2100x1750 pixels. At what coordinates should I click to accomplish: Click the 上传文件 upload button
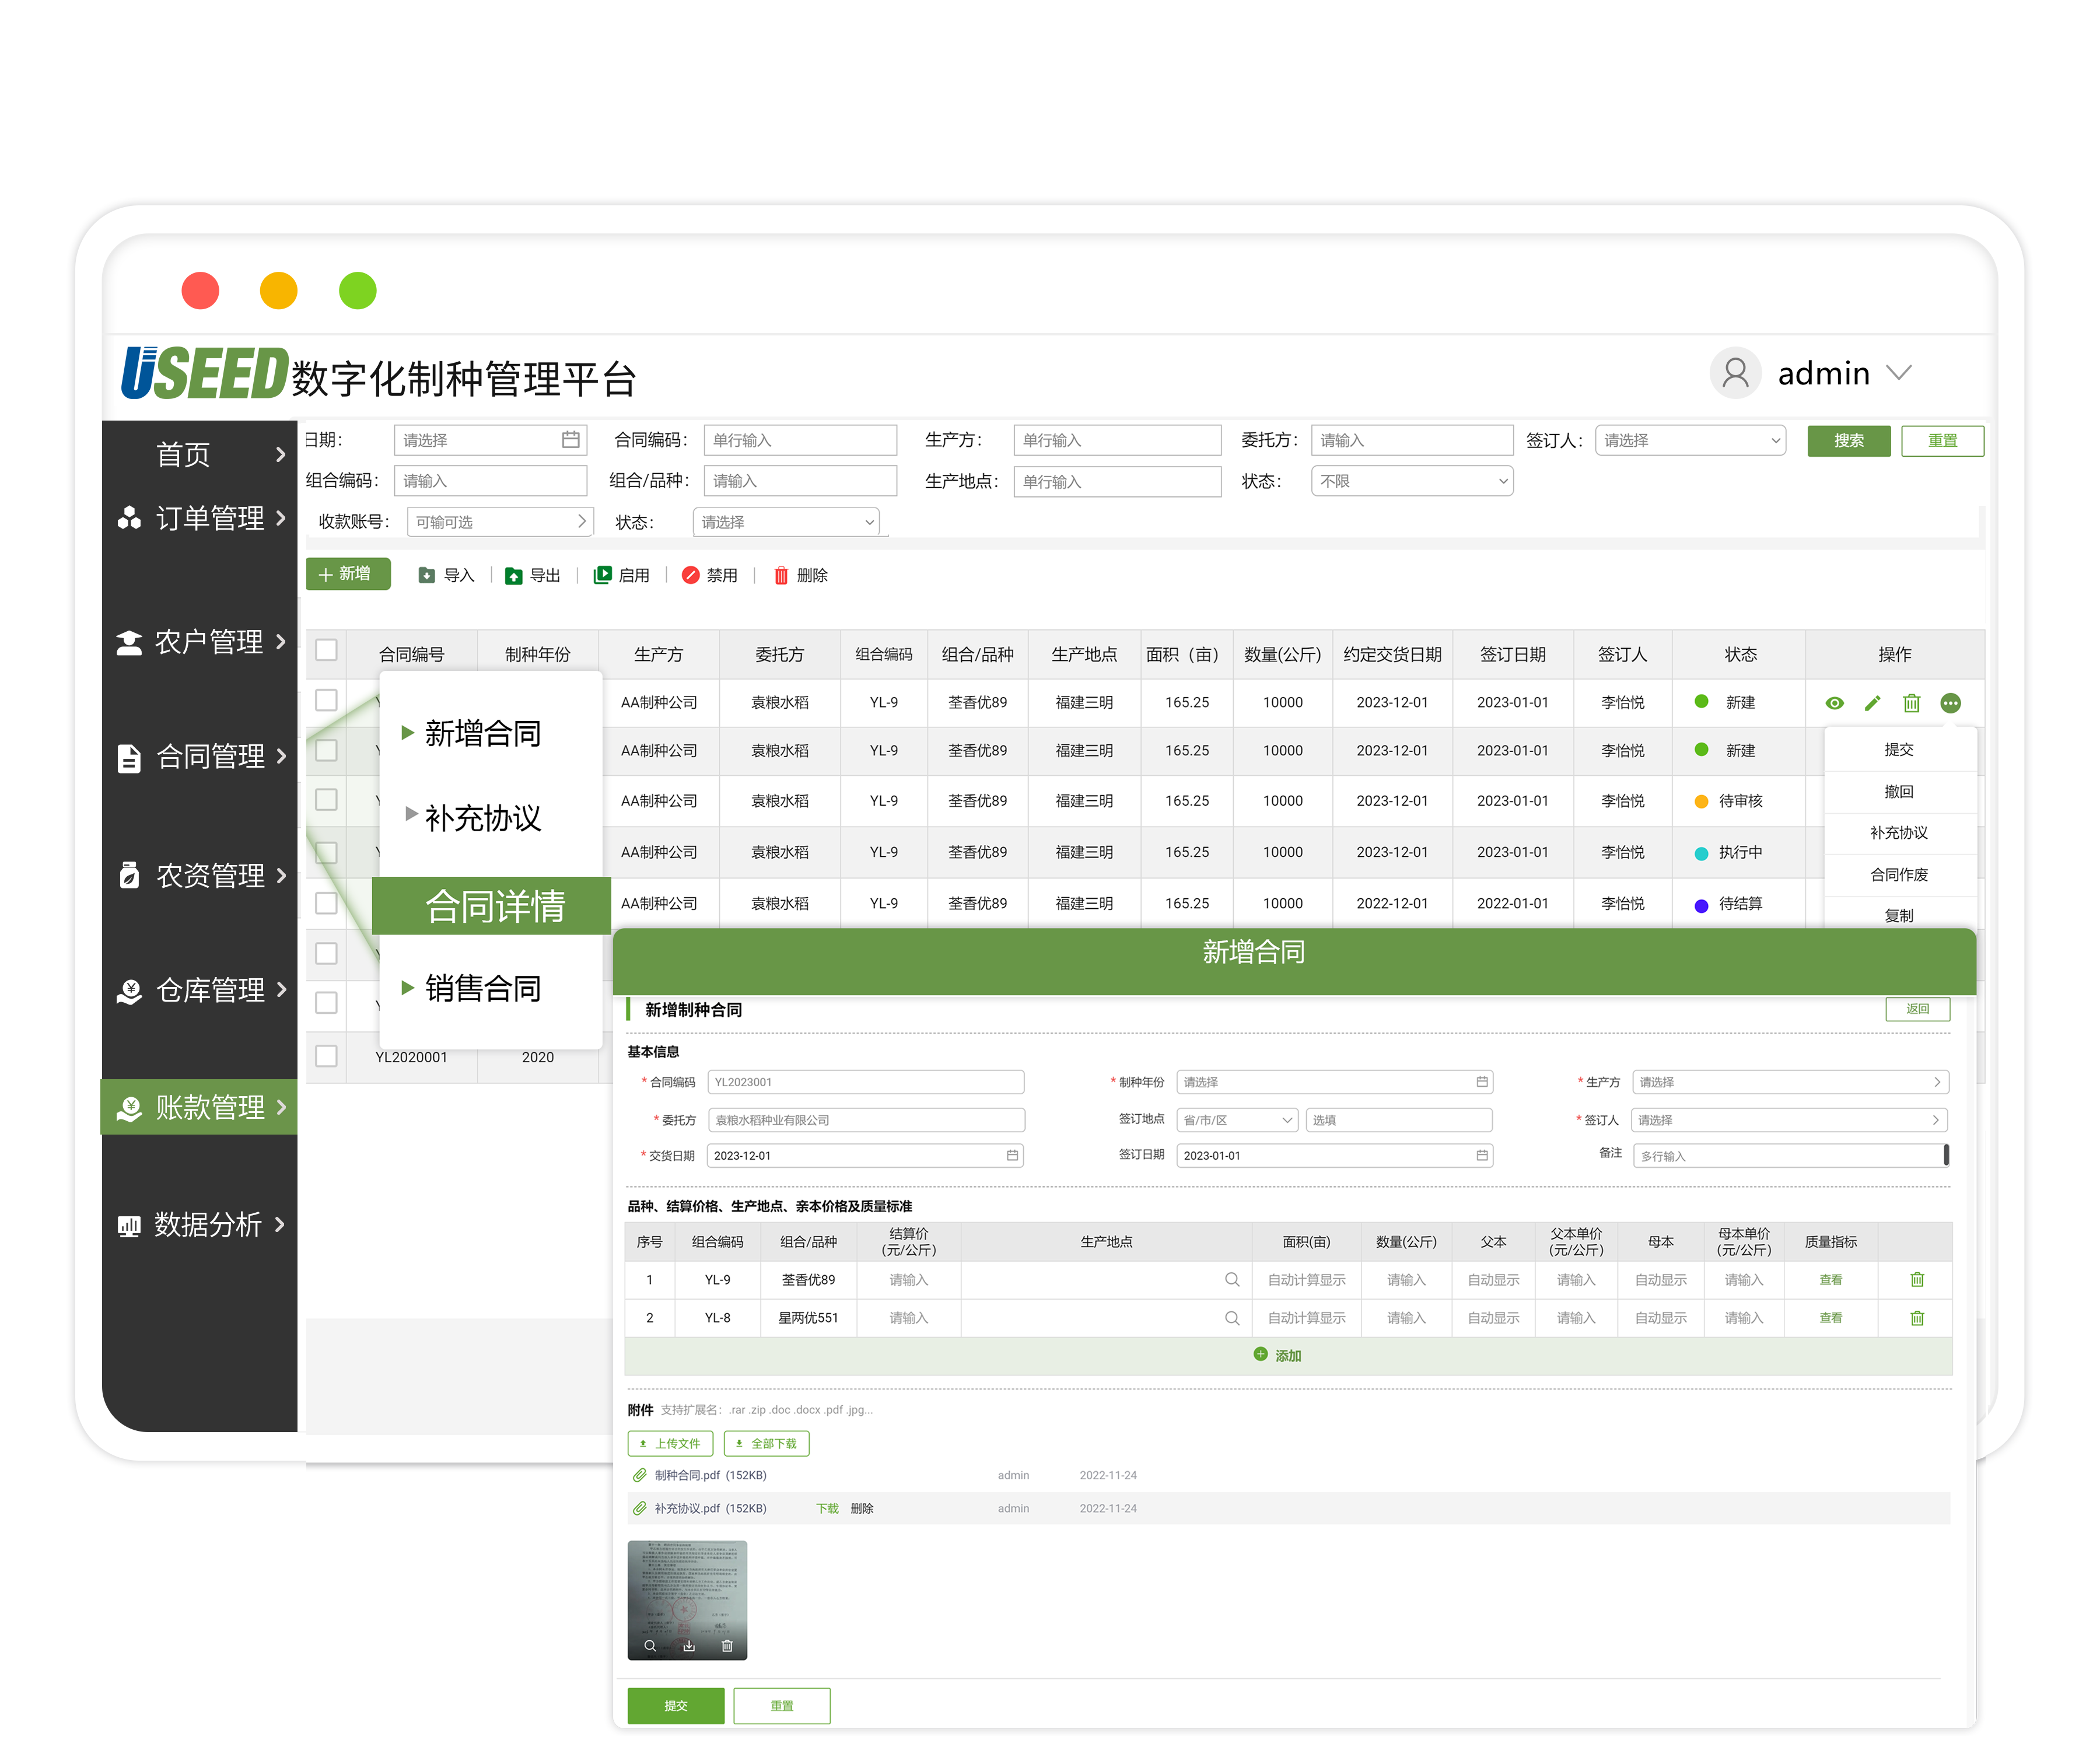click(x=670, y=1443)
